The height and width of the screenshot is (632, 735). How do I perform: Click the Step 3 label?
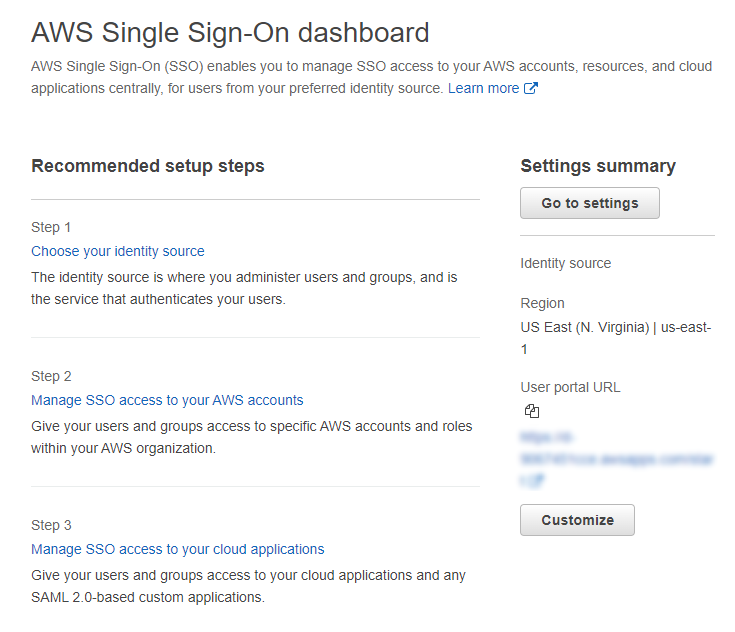click(51, 525)
